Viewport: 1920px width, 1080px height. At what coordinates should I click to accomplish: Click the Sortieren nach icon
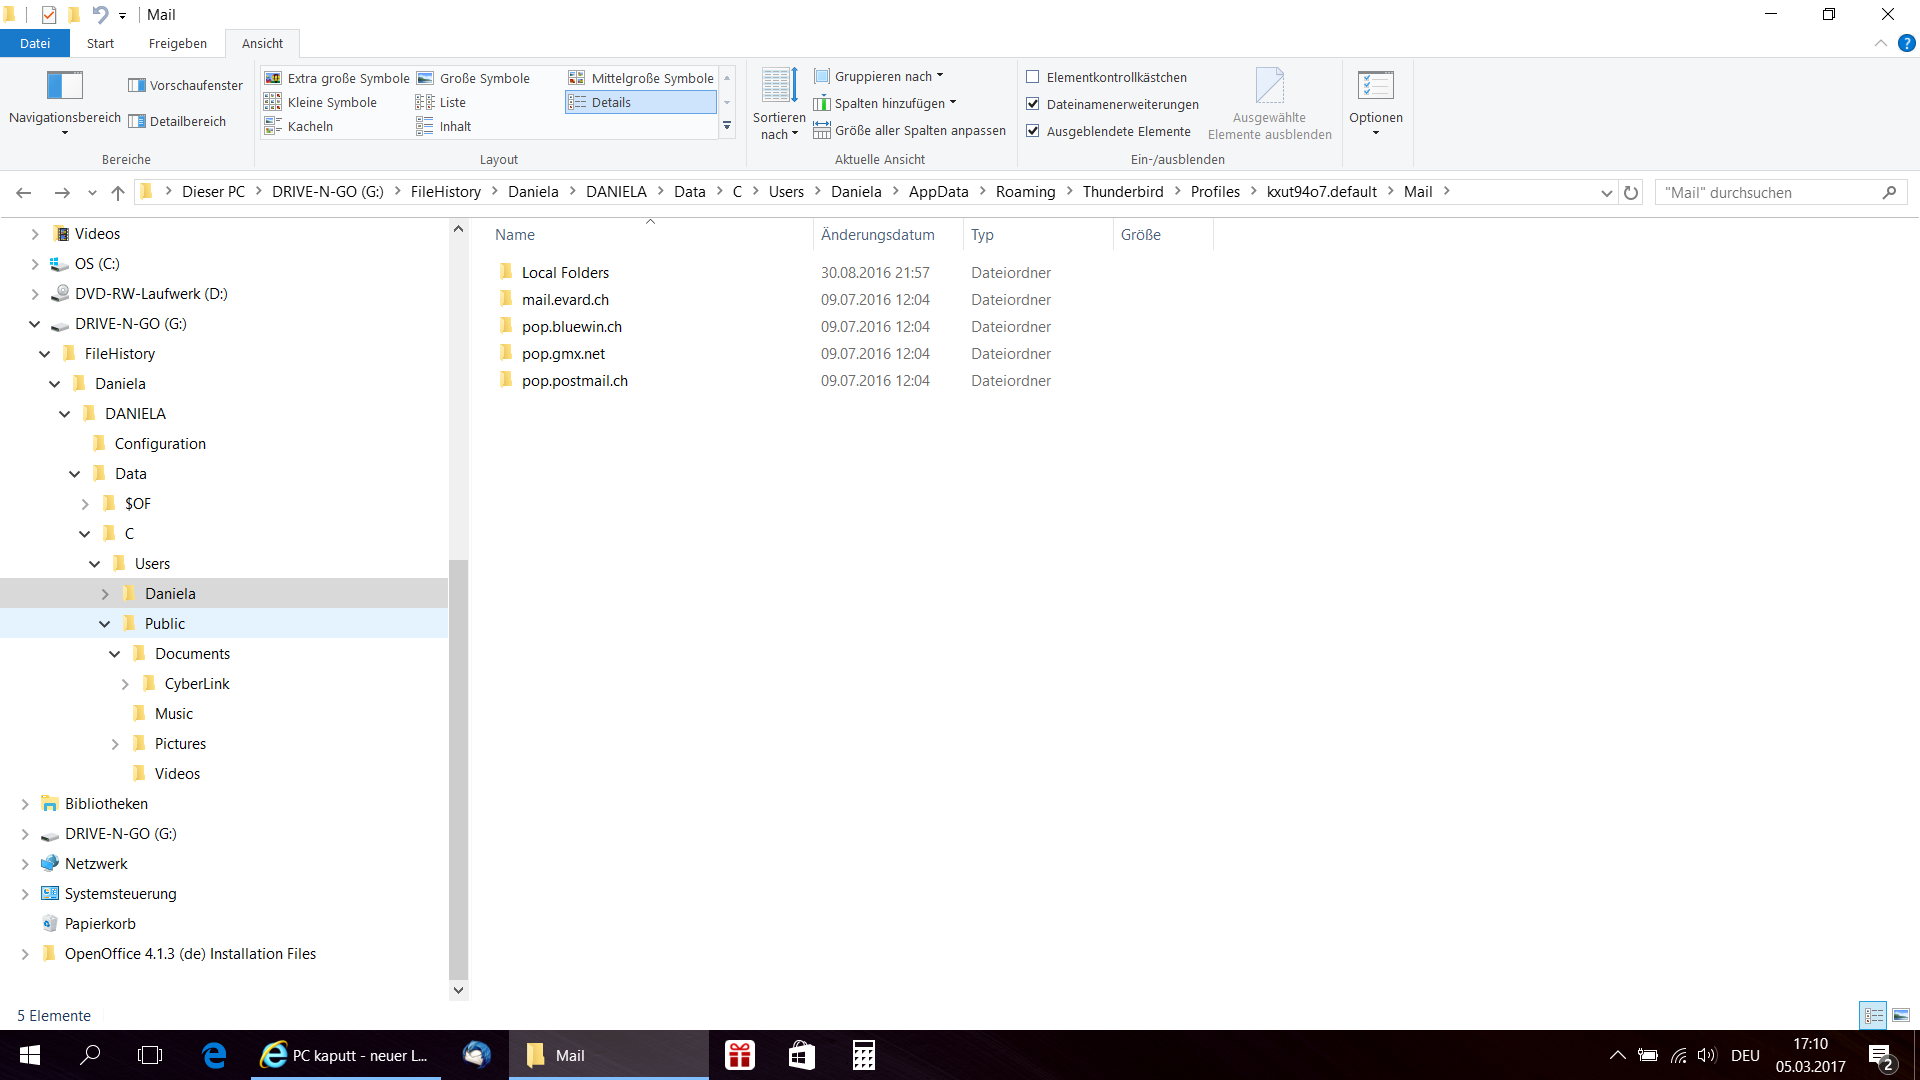pyautogui.click(x=779, y=86)
